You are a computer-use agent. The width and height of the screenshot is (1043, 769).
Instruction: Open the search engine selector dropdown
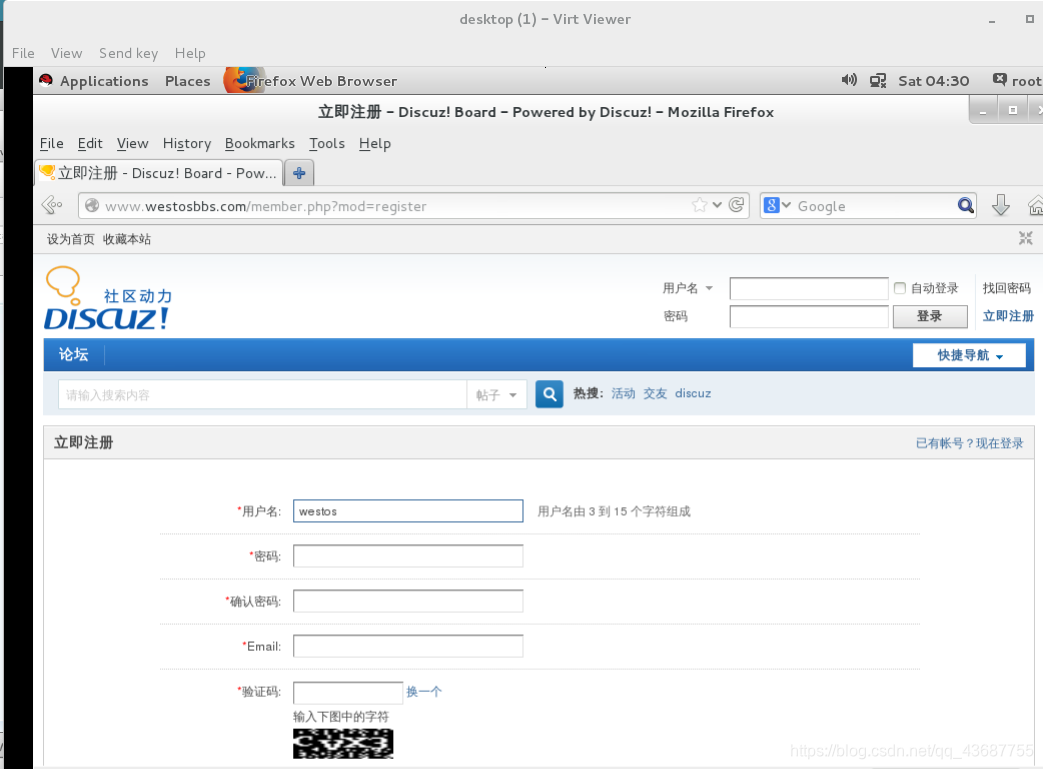coord(777,206)
